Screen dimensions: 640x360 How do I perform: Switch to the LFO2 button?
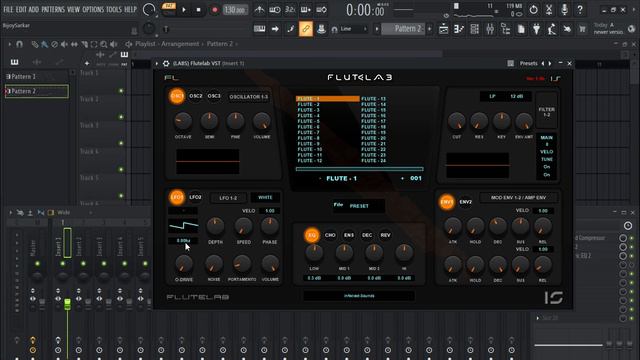(196, 197)
